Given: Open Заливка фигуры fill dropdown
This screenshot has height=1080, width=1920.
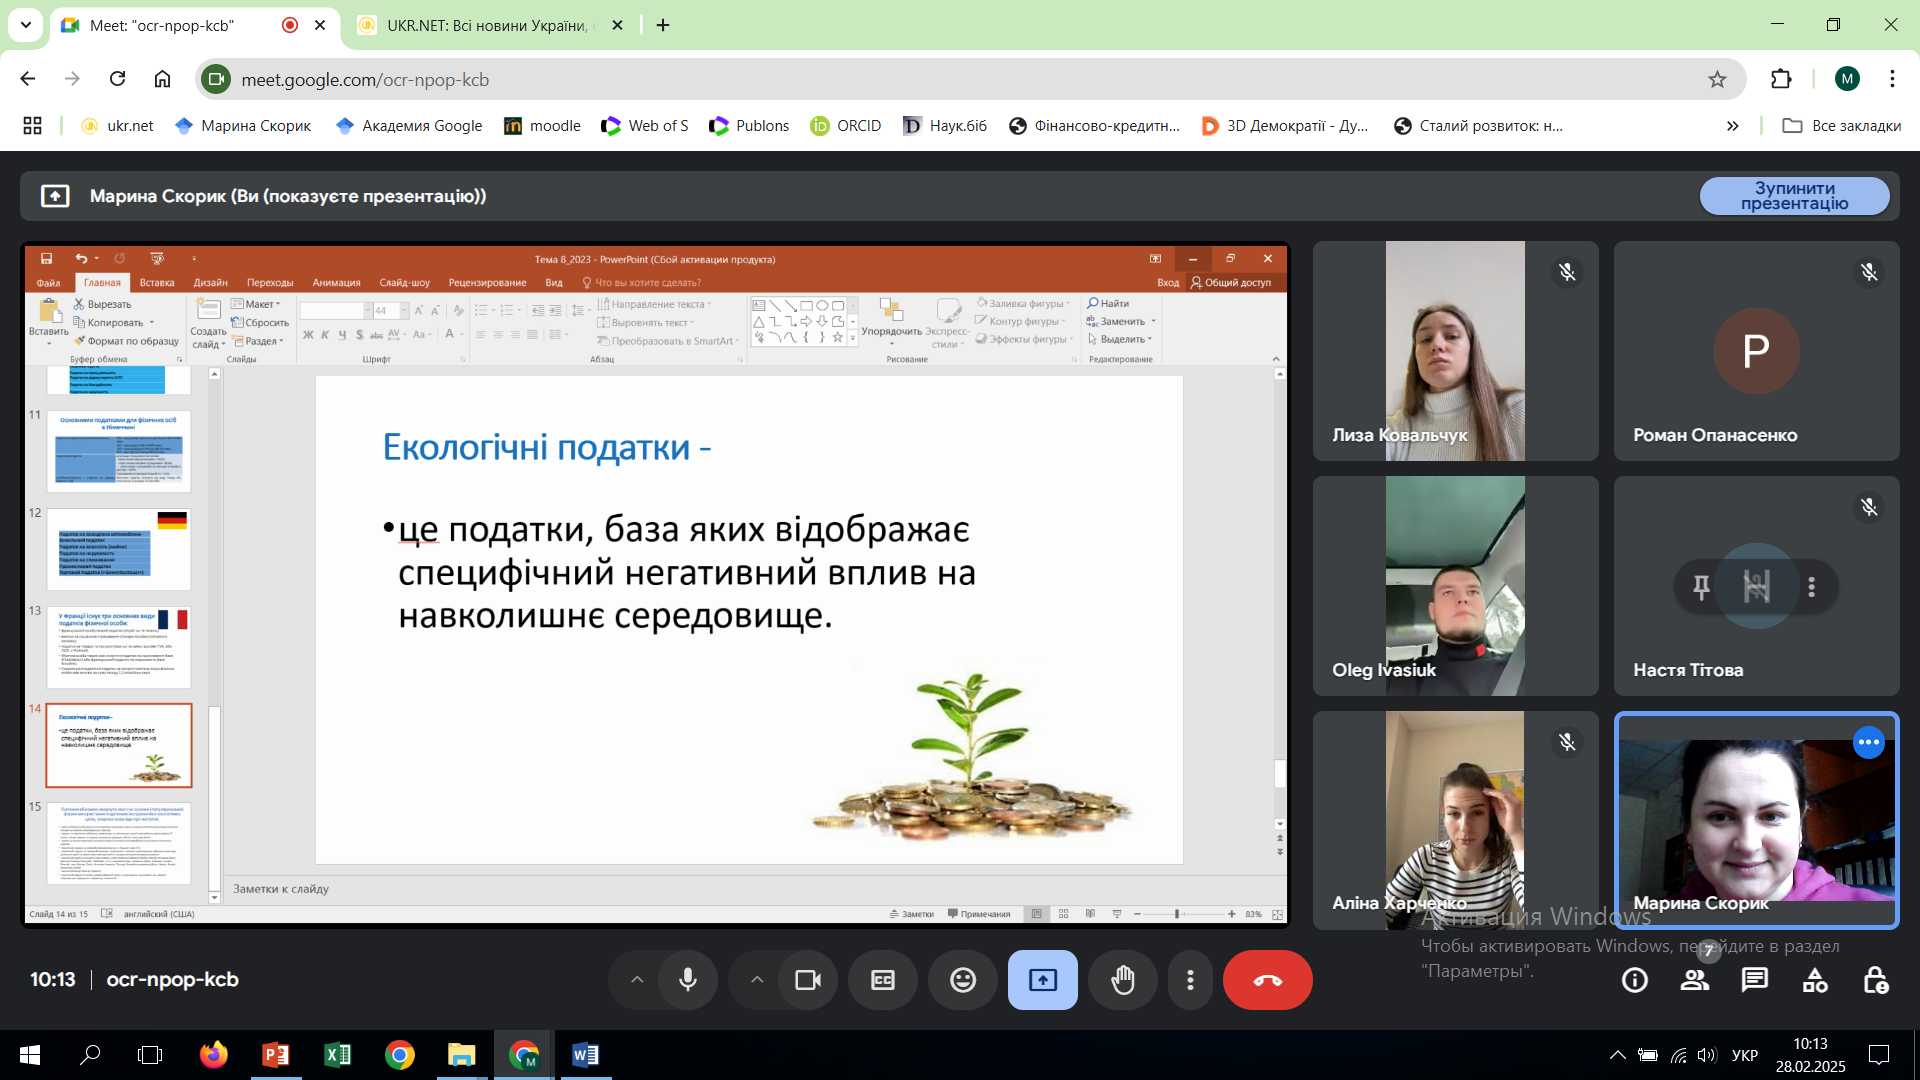Looking at the screenshot, I should tap(1023, 304).
